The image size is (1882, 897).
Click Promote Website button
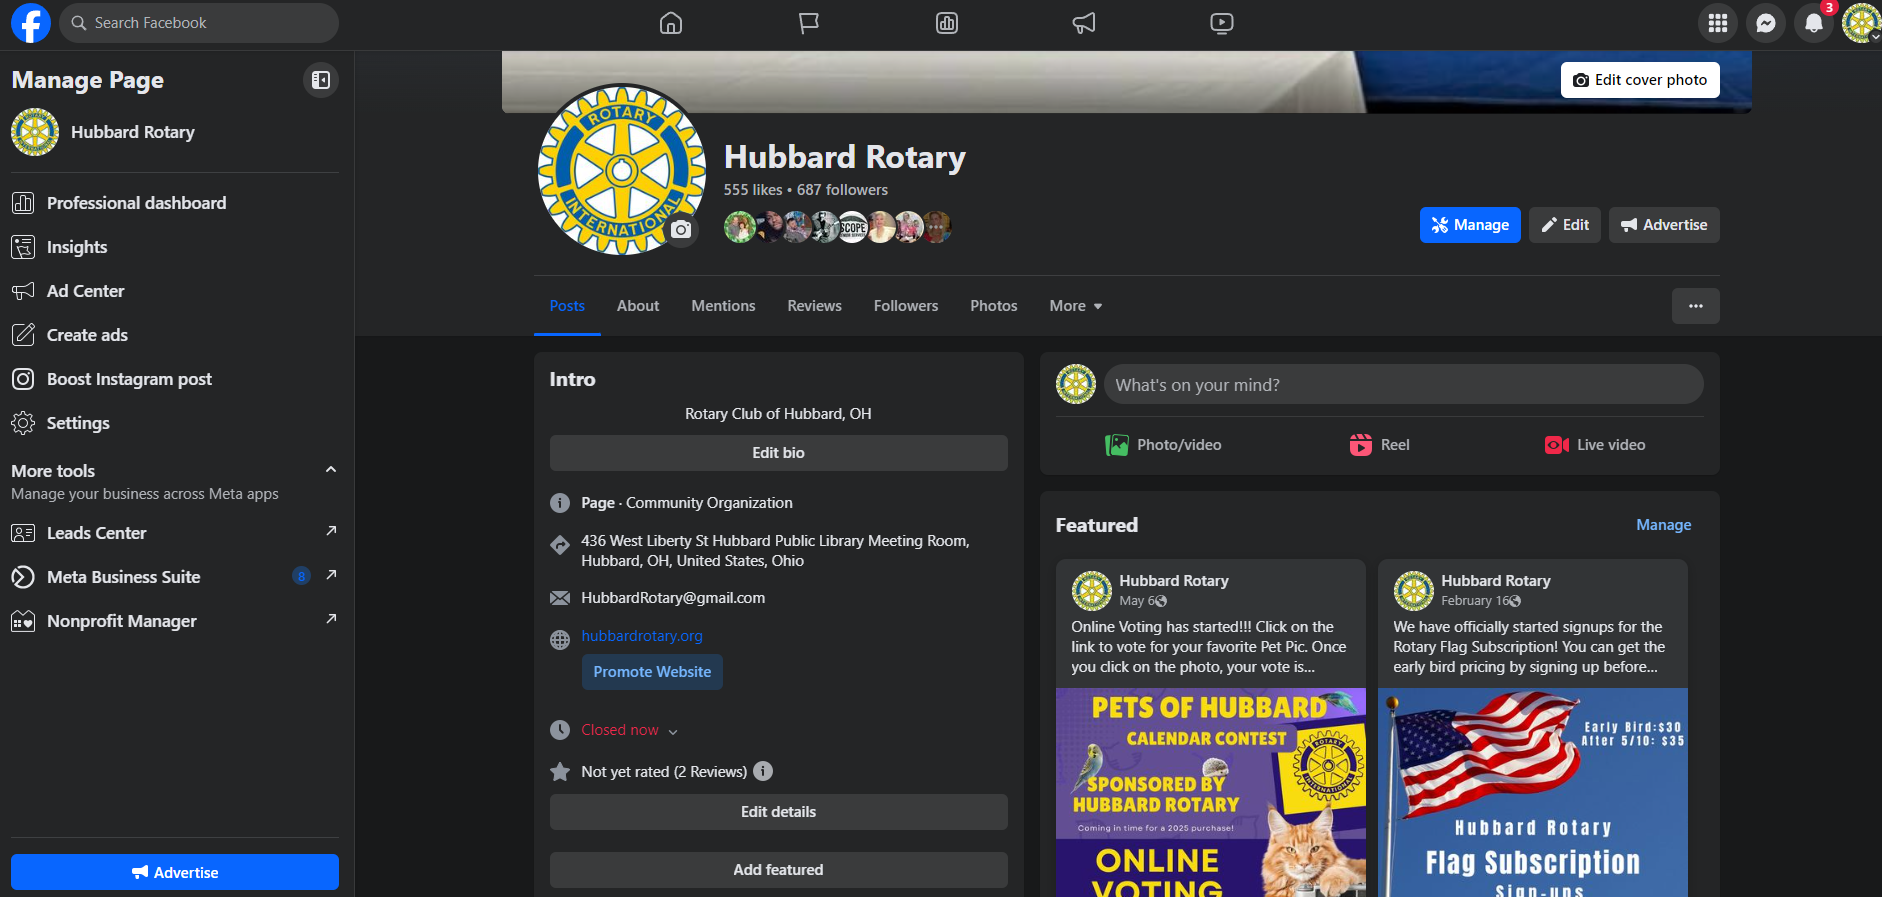click(x=652, y=672)
